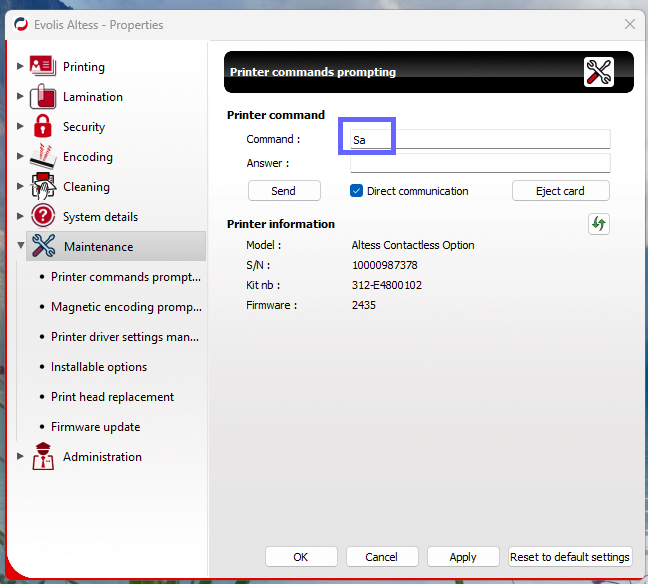Click the Cancel button
This screenshot has width=648, height=584.
pyautogui.click(x=382, y=557)
